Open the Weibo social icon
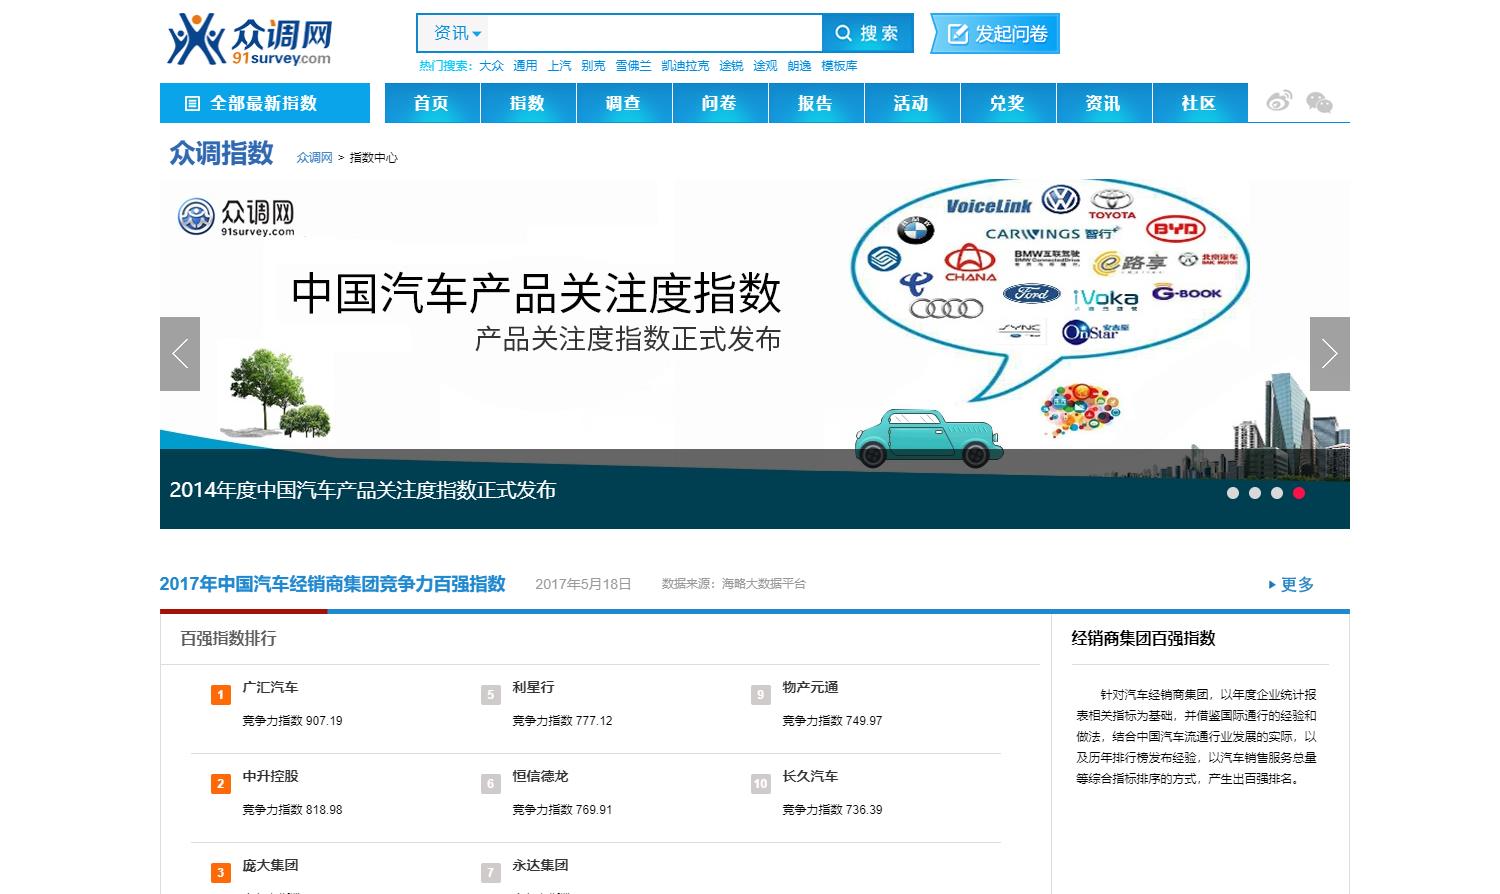Viewport: 1500px width, 894px height. (x=1279, y=101)
